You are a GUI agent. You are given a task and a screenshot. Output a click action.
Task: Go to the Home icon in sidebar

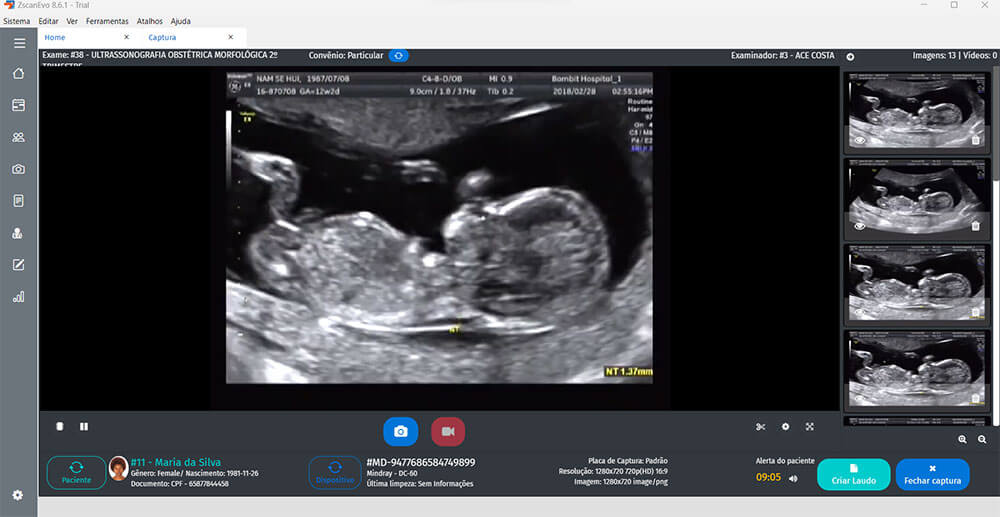18,73
